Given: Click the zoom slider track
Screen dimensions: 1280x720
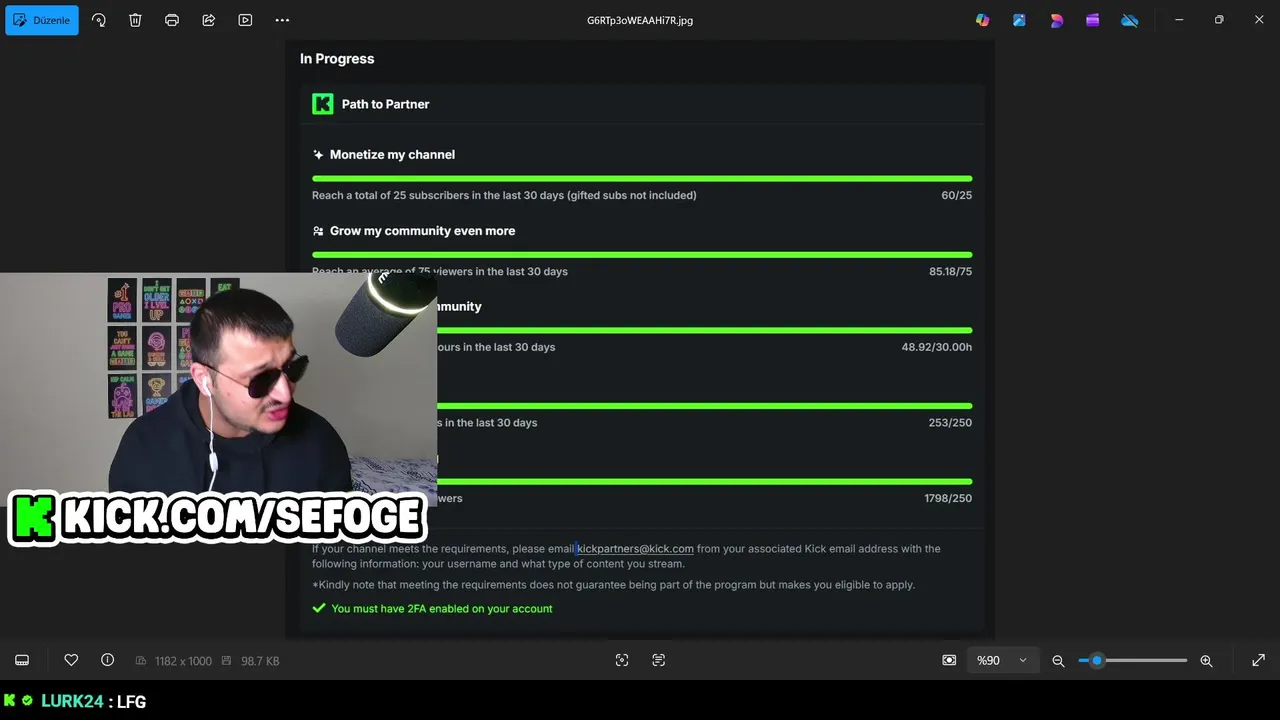Looking at the screenshot, I should point(1133,660).
